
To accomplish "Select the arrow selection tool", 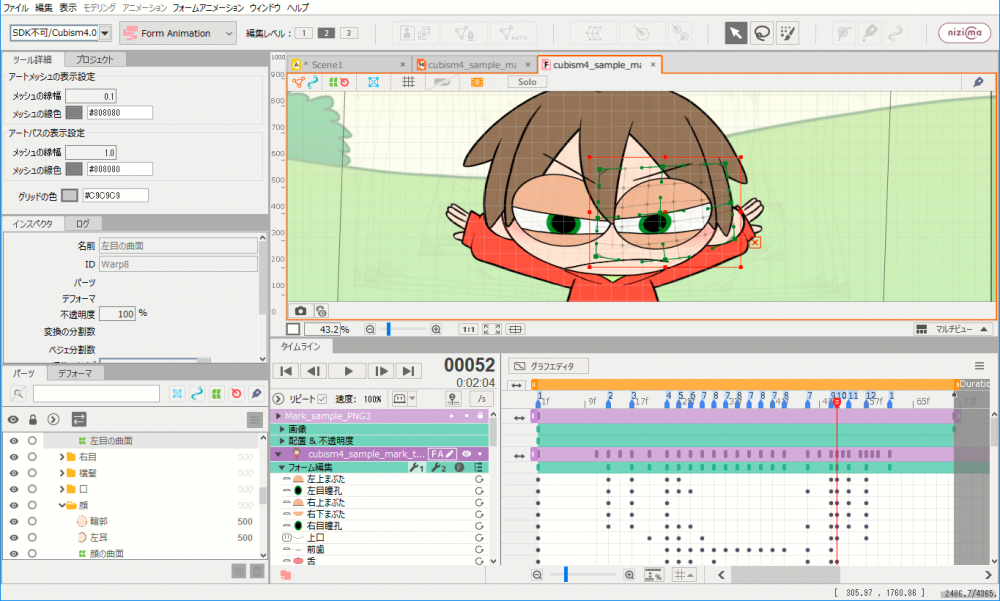I will 735,33.
